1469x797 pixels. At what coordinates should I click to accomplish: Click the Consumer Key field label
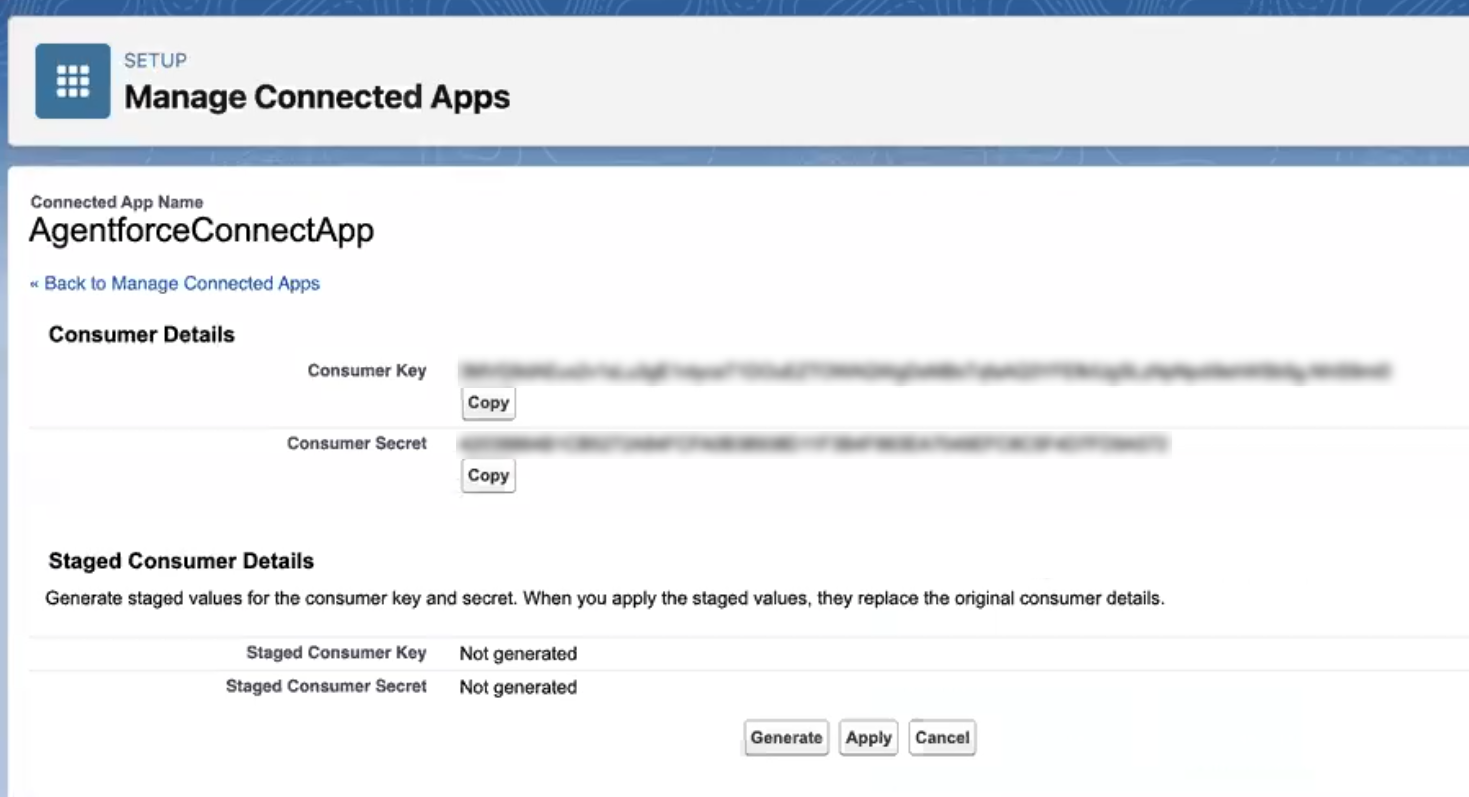coord(367,371)
